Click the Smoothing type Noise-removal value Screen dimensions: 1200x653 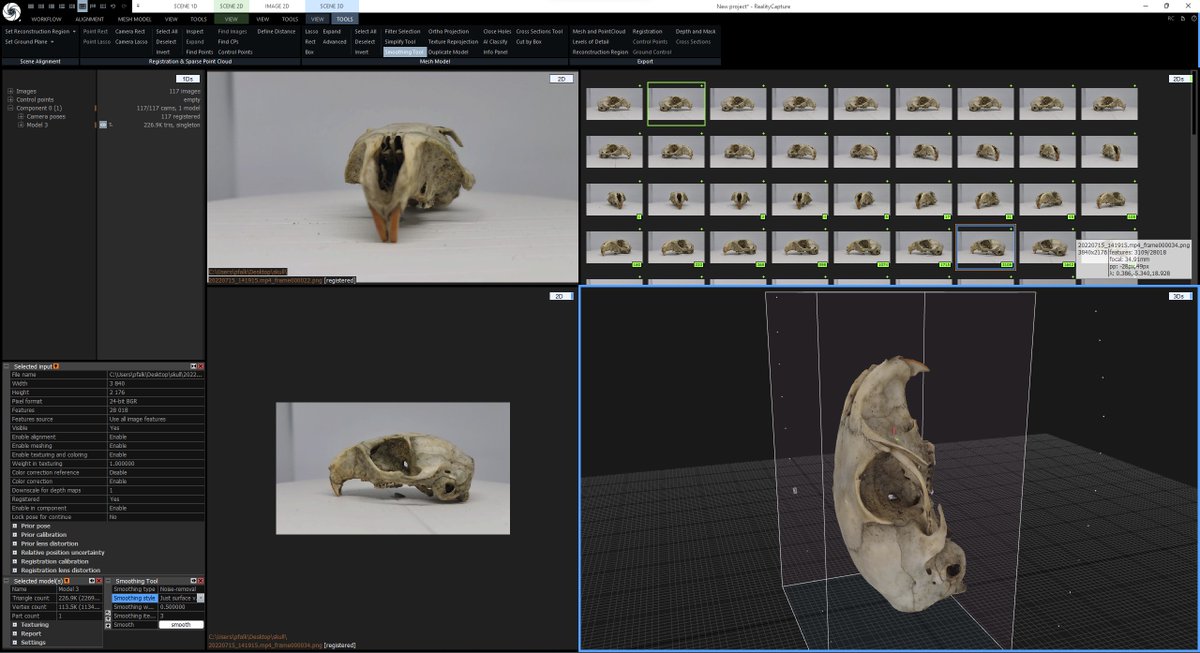point(181,589)
